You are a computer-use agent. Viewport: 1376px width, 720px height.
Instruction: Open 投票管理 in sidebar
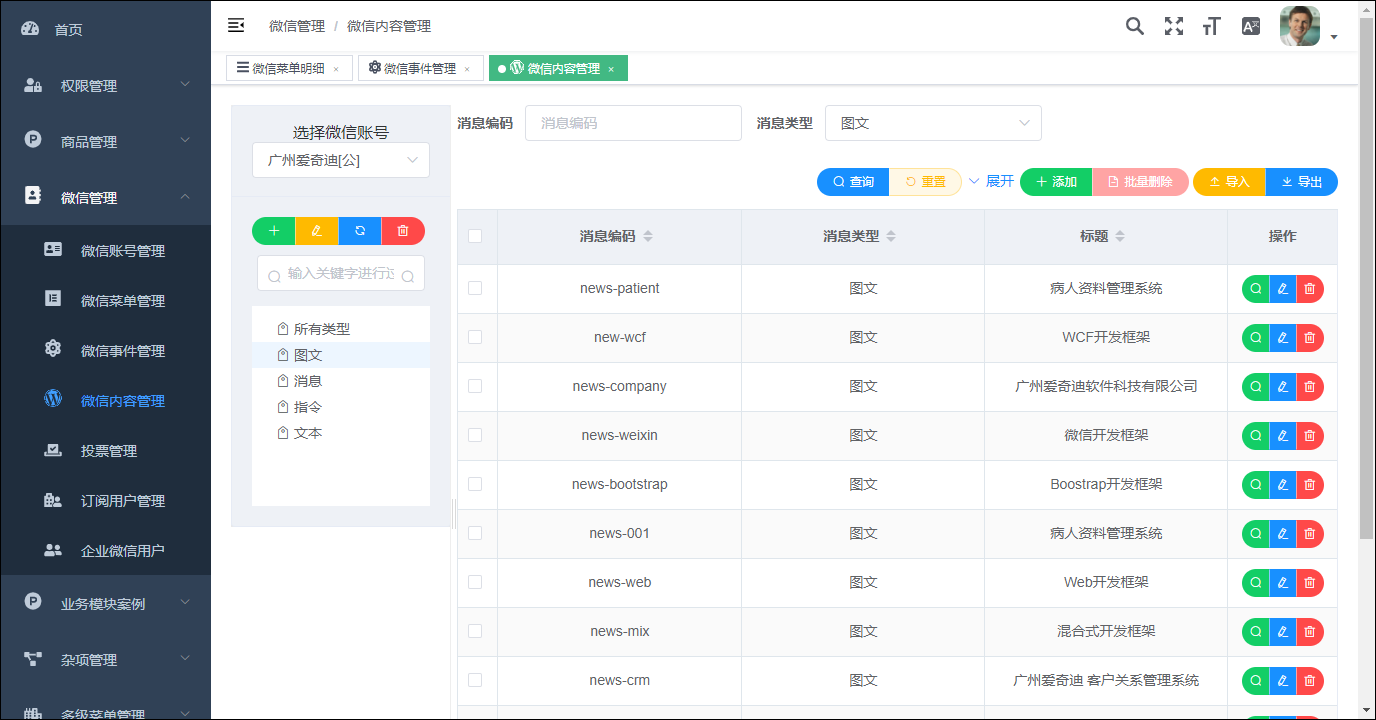105,451
